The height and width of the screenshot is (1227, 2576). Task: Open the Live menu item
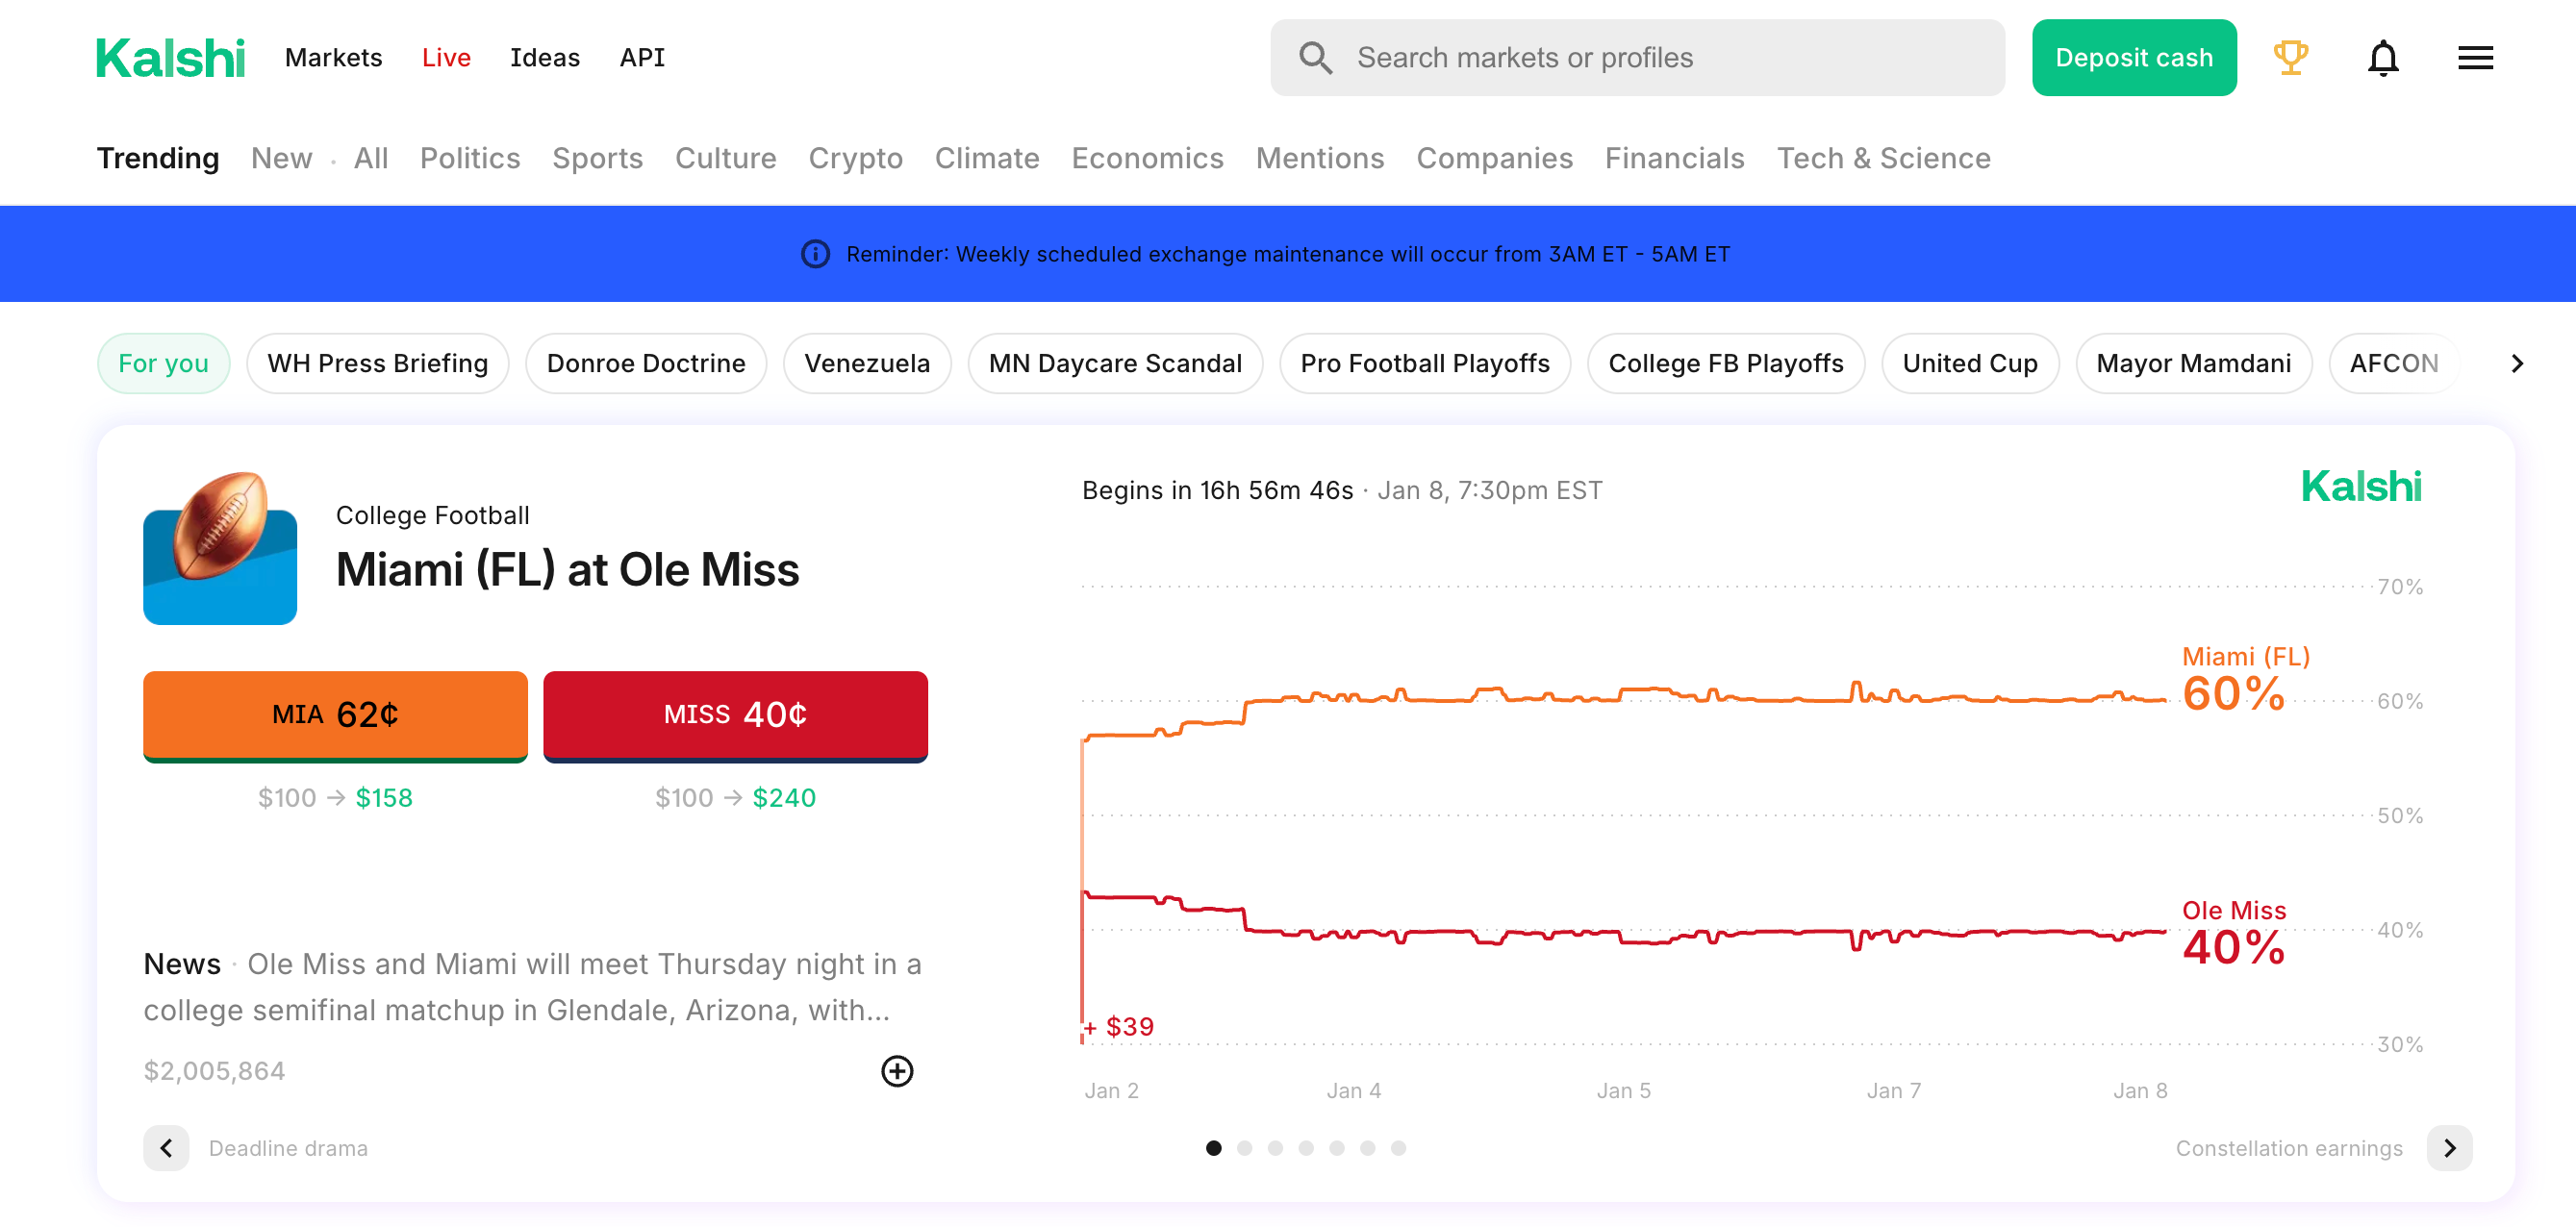pyautogui.click(x=445, y=58)
